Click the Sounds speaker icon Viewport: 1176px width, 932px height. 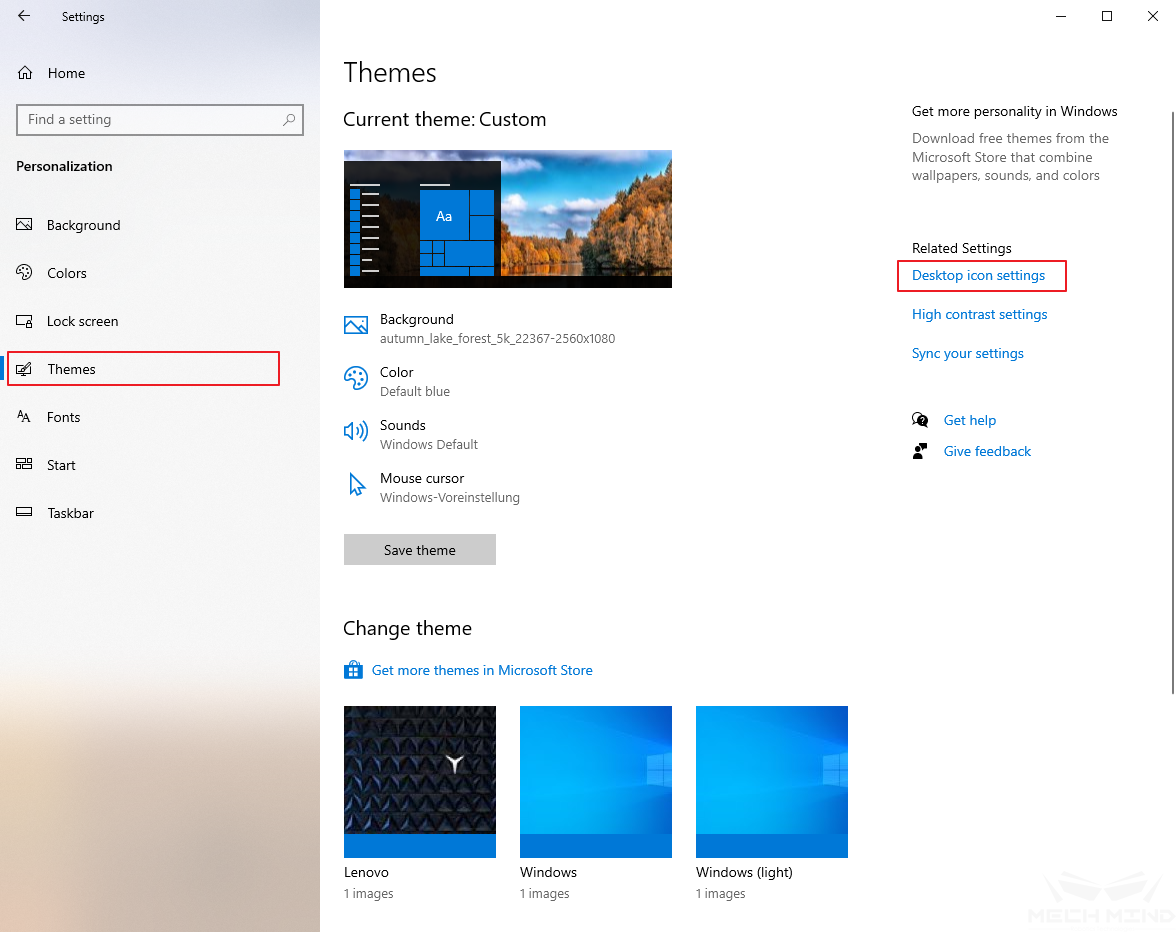(356, 430)
